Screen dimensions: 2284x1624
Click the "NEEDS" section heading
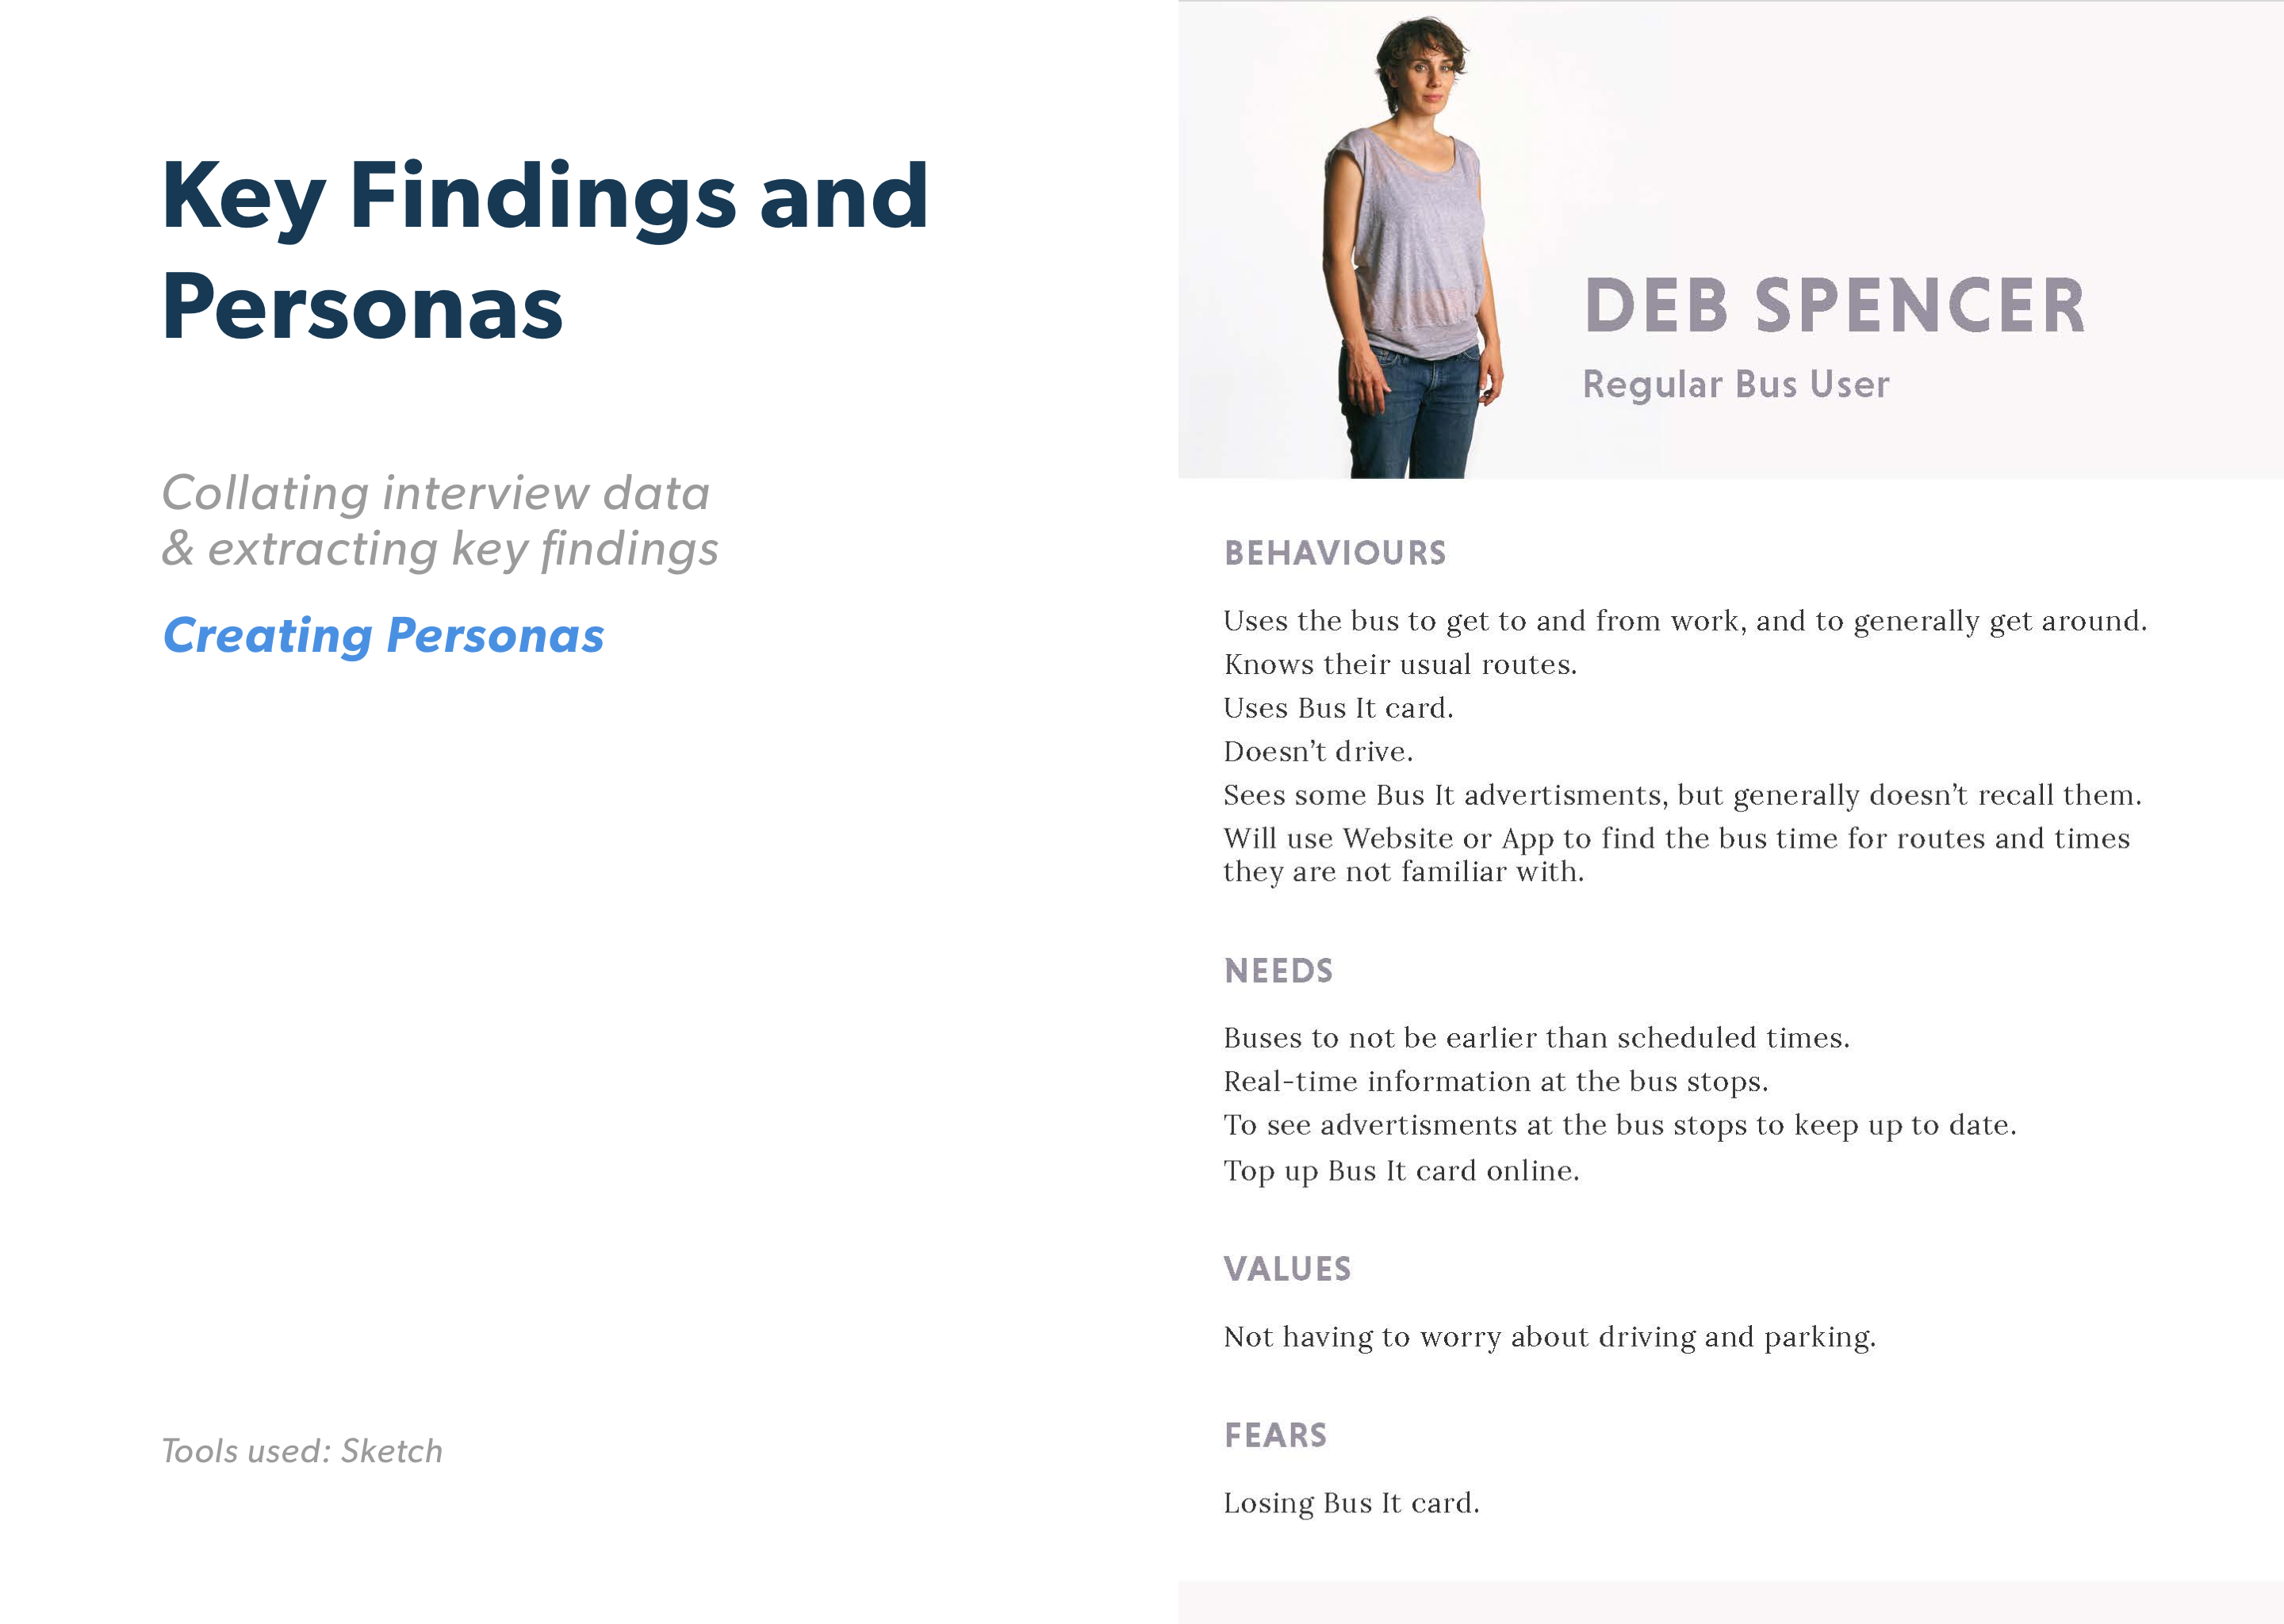click(1278, 971)
